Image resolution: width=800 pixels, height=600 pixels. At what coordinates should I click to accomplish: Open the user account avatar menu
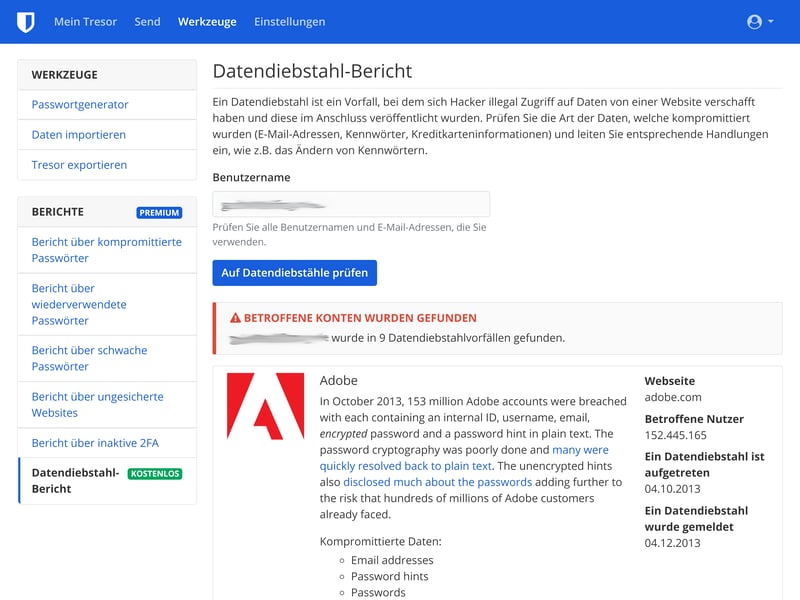[x=754, y=22]
